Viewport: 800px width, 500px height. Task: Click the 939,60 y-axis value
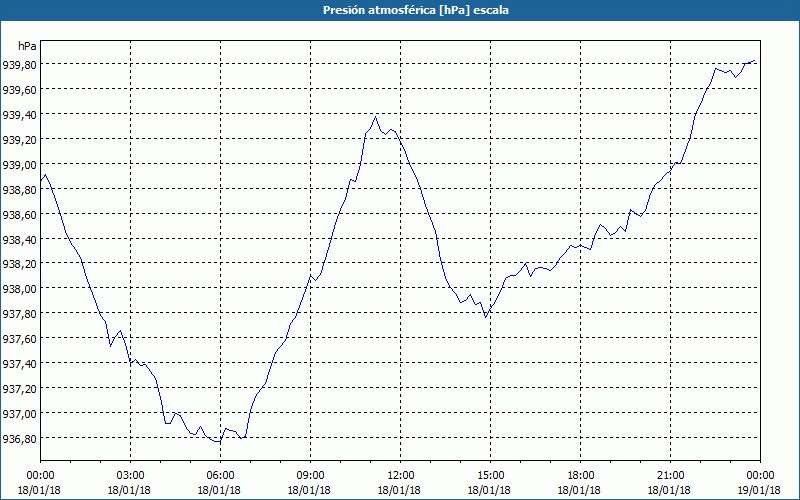[19, 90]
